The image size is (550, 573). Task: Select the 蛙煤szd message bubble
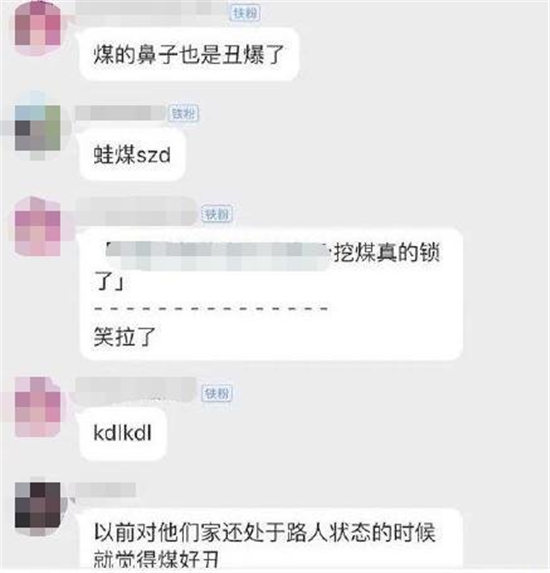pyautogui.click(x=132, y=155)
